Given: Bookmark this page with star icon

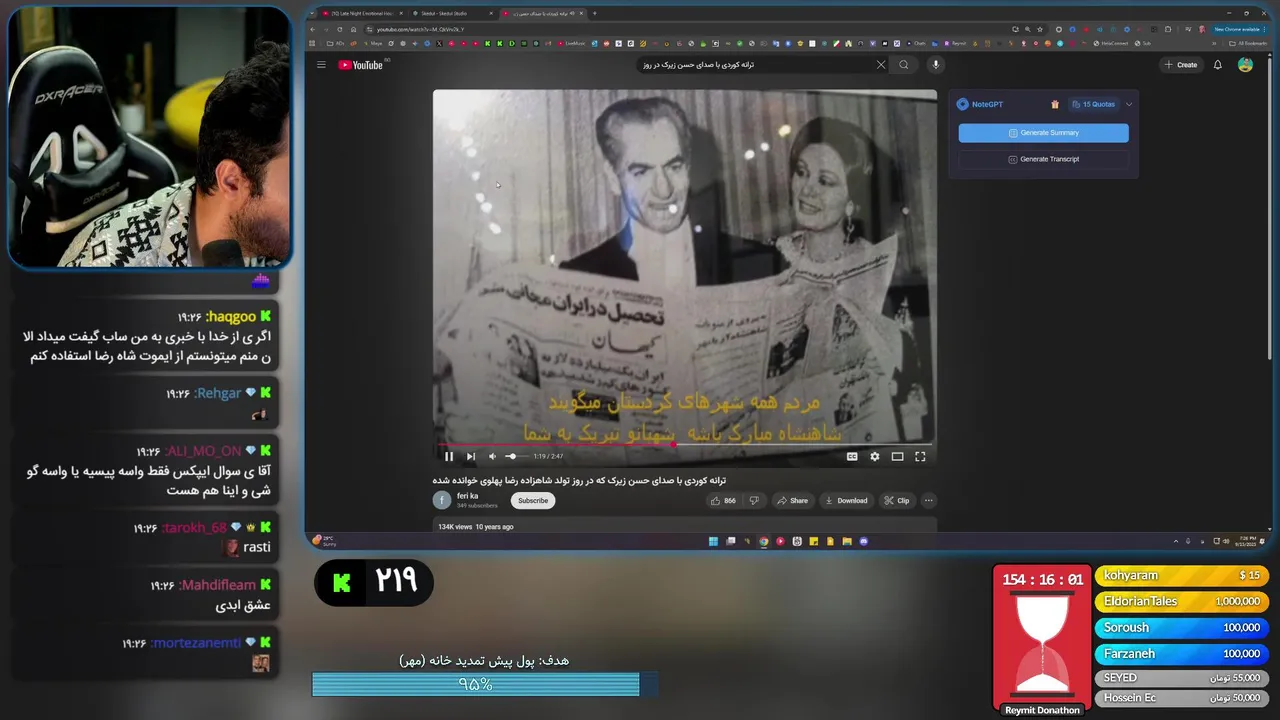Looking at the screenshot, I should pyautogui.click(x=1038, y=29).
